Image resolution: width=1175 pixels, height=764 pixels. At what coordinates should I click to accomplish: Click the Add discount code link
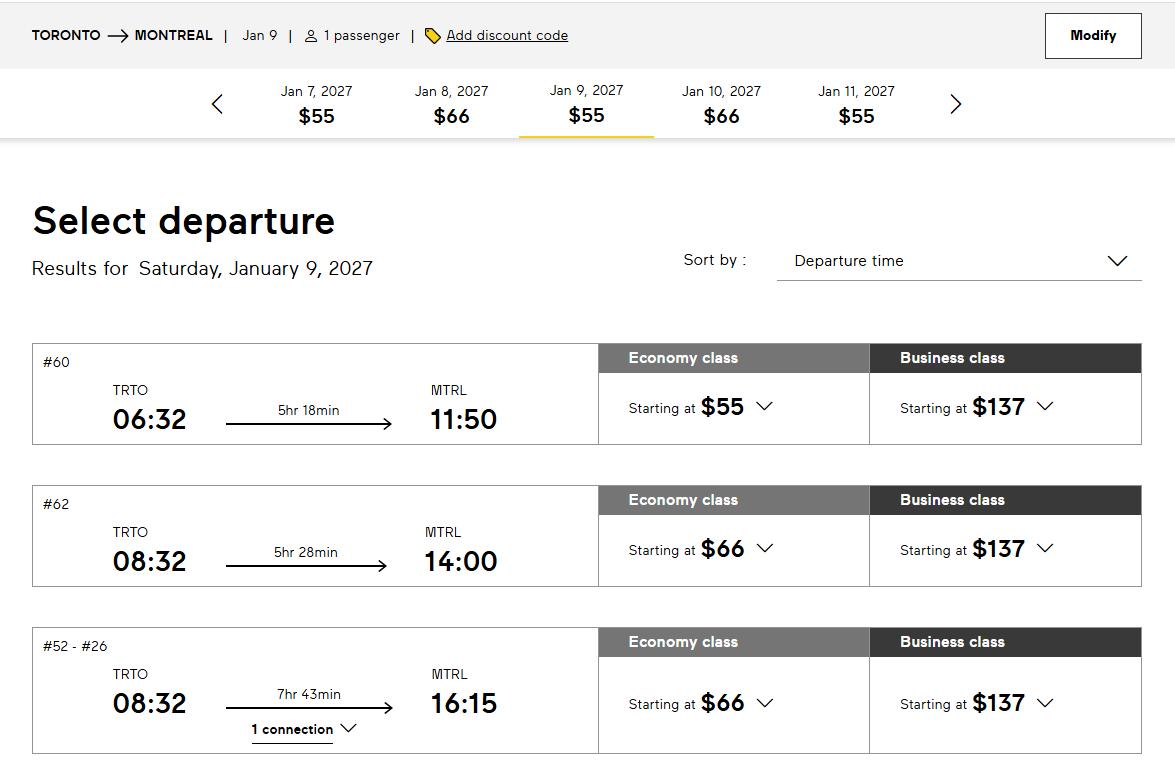pyautogui.click(x=507, y=36)
